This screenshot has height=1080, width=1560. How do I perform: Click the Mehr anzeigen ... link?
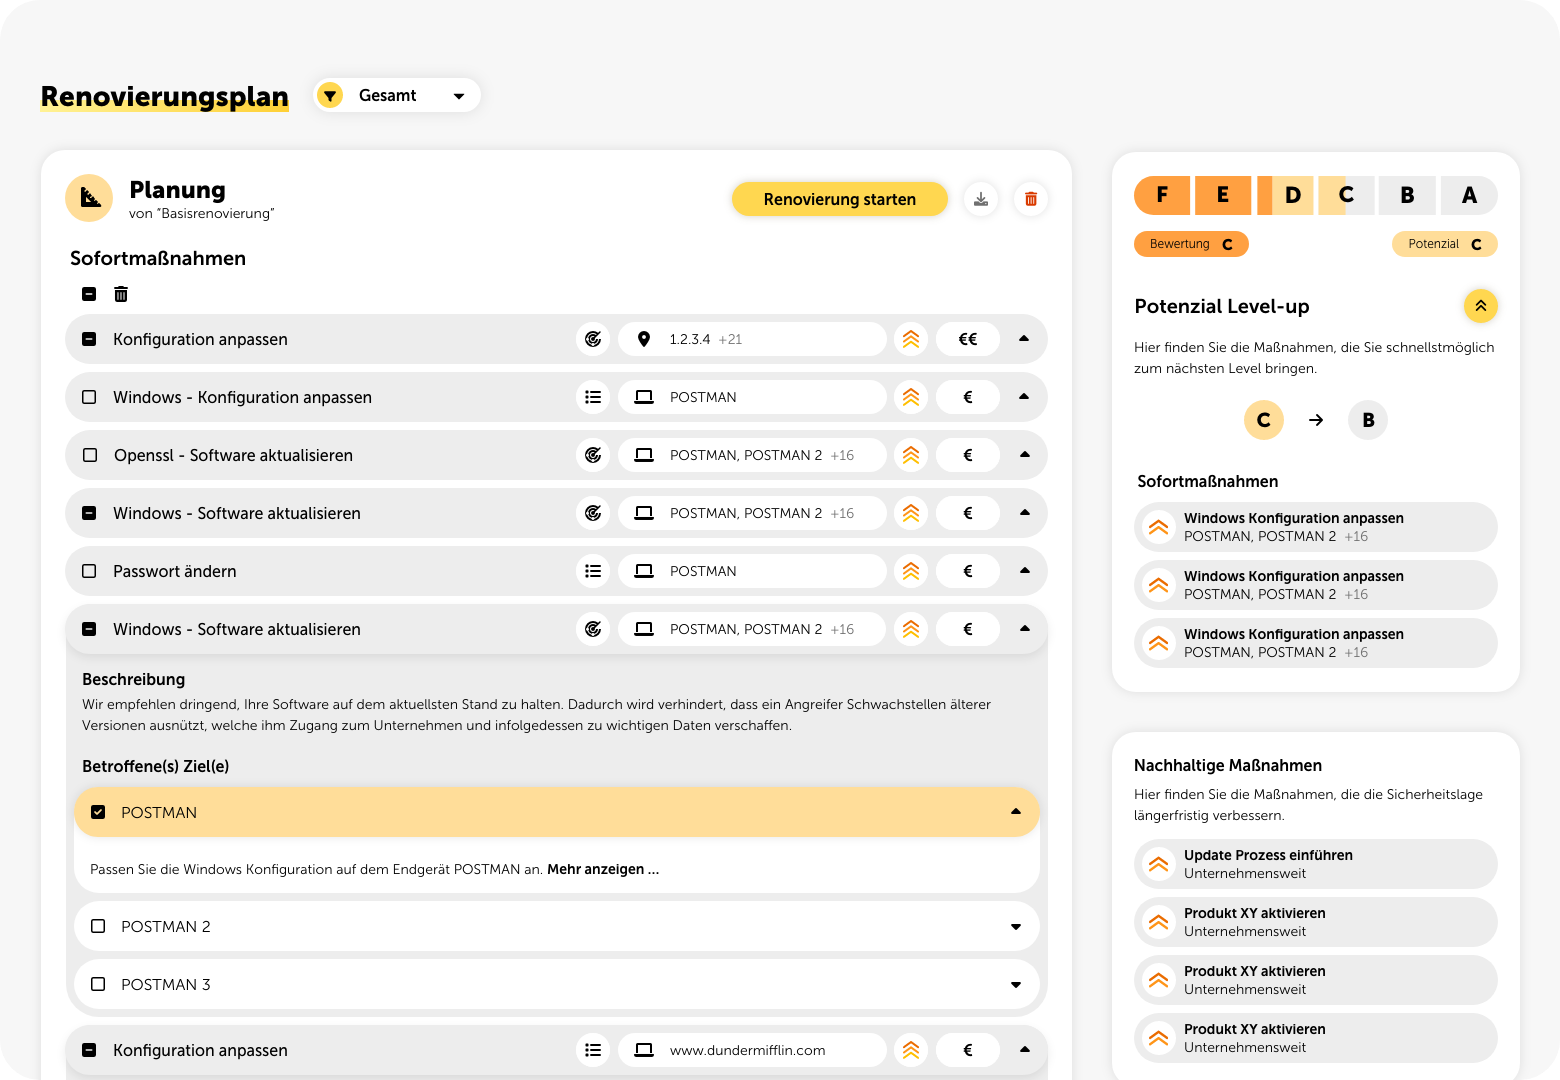603,869
